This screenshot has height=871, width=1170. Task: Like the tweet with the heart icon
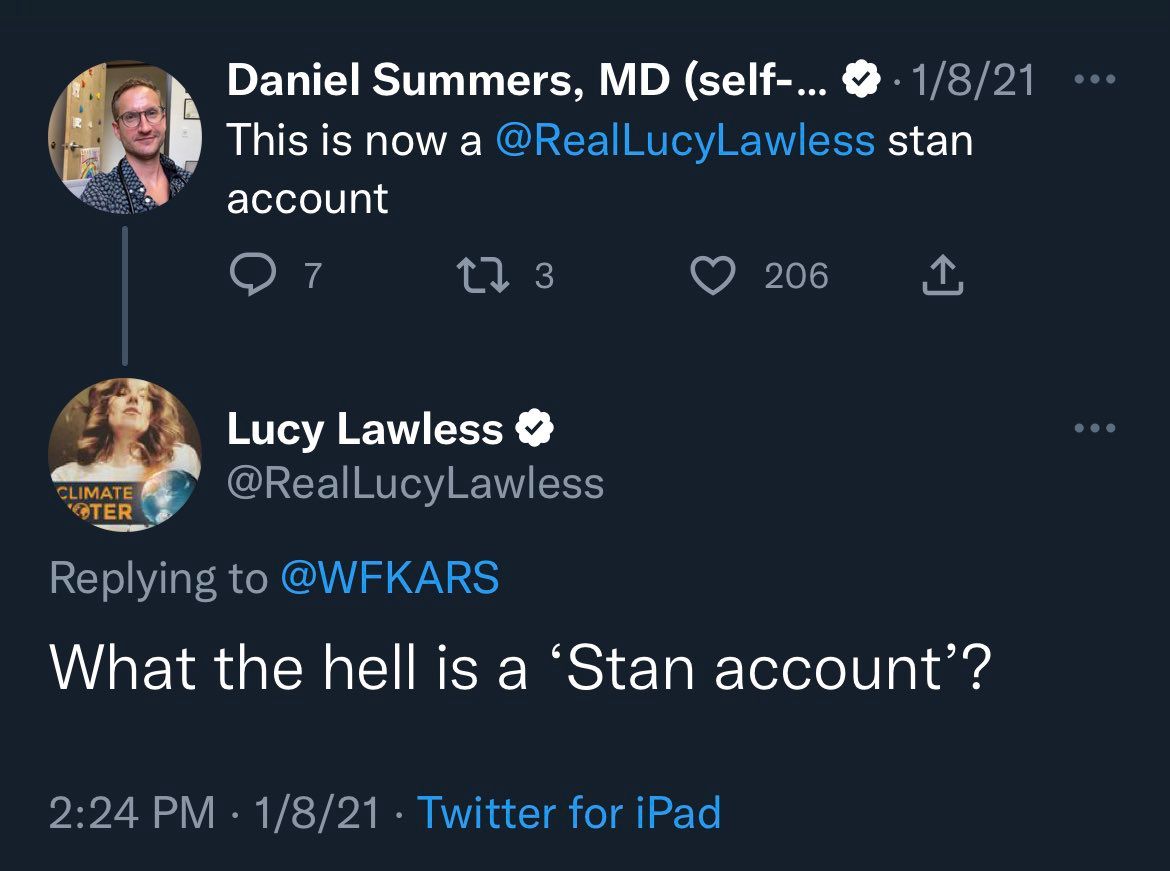point(713,275)
